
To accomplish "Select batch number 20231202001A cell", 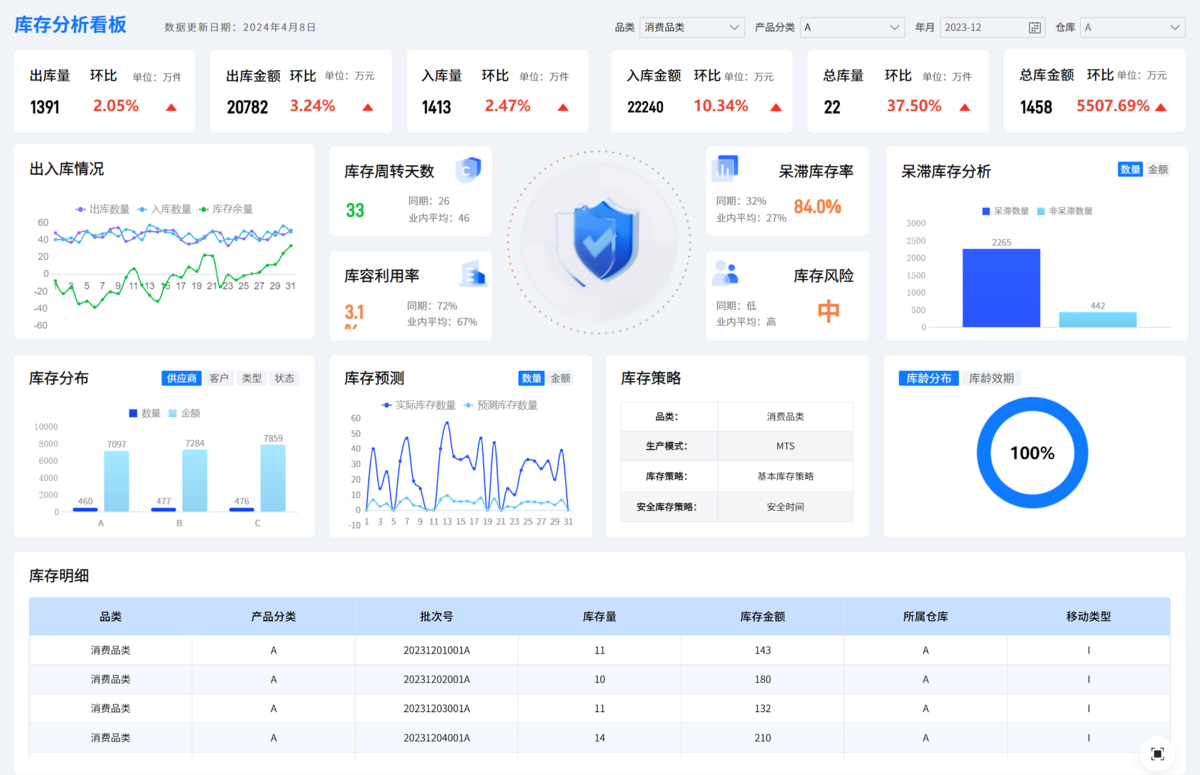I will (437, 679).
